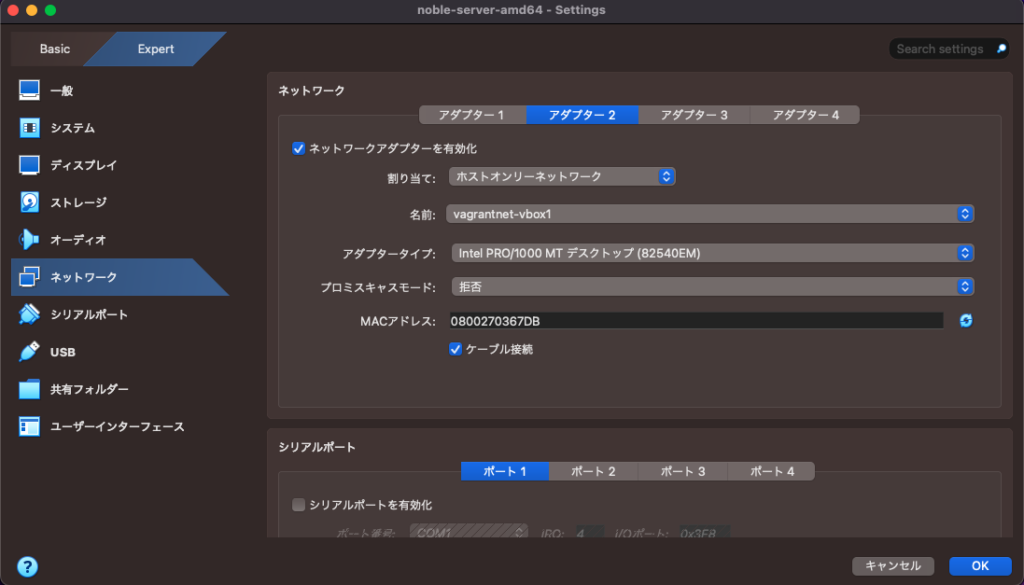This screenshot has height=585, width=1024.
Task: Disable the network adapter (ネットワークアダプターを有効化) checkbox
Action: click(298, 149)
